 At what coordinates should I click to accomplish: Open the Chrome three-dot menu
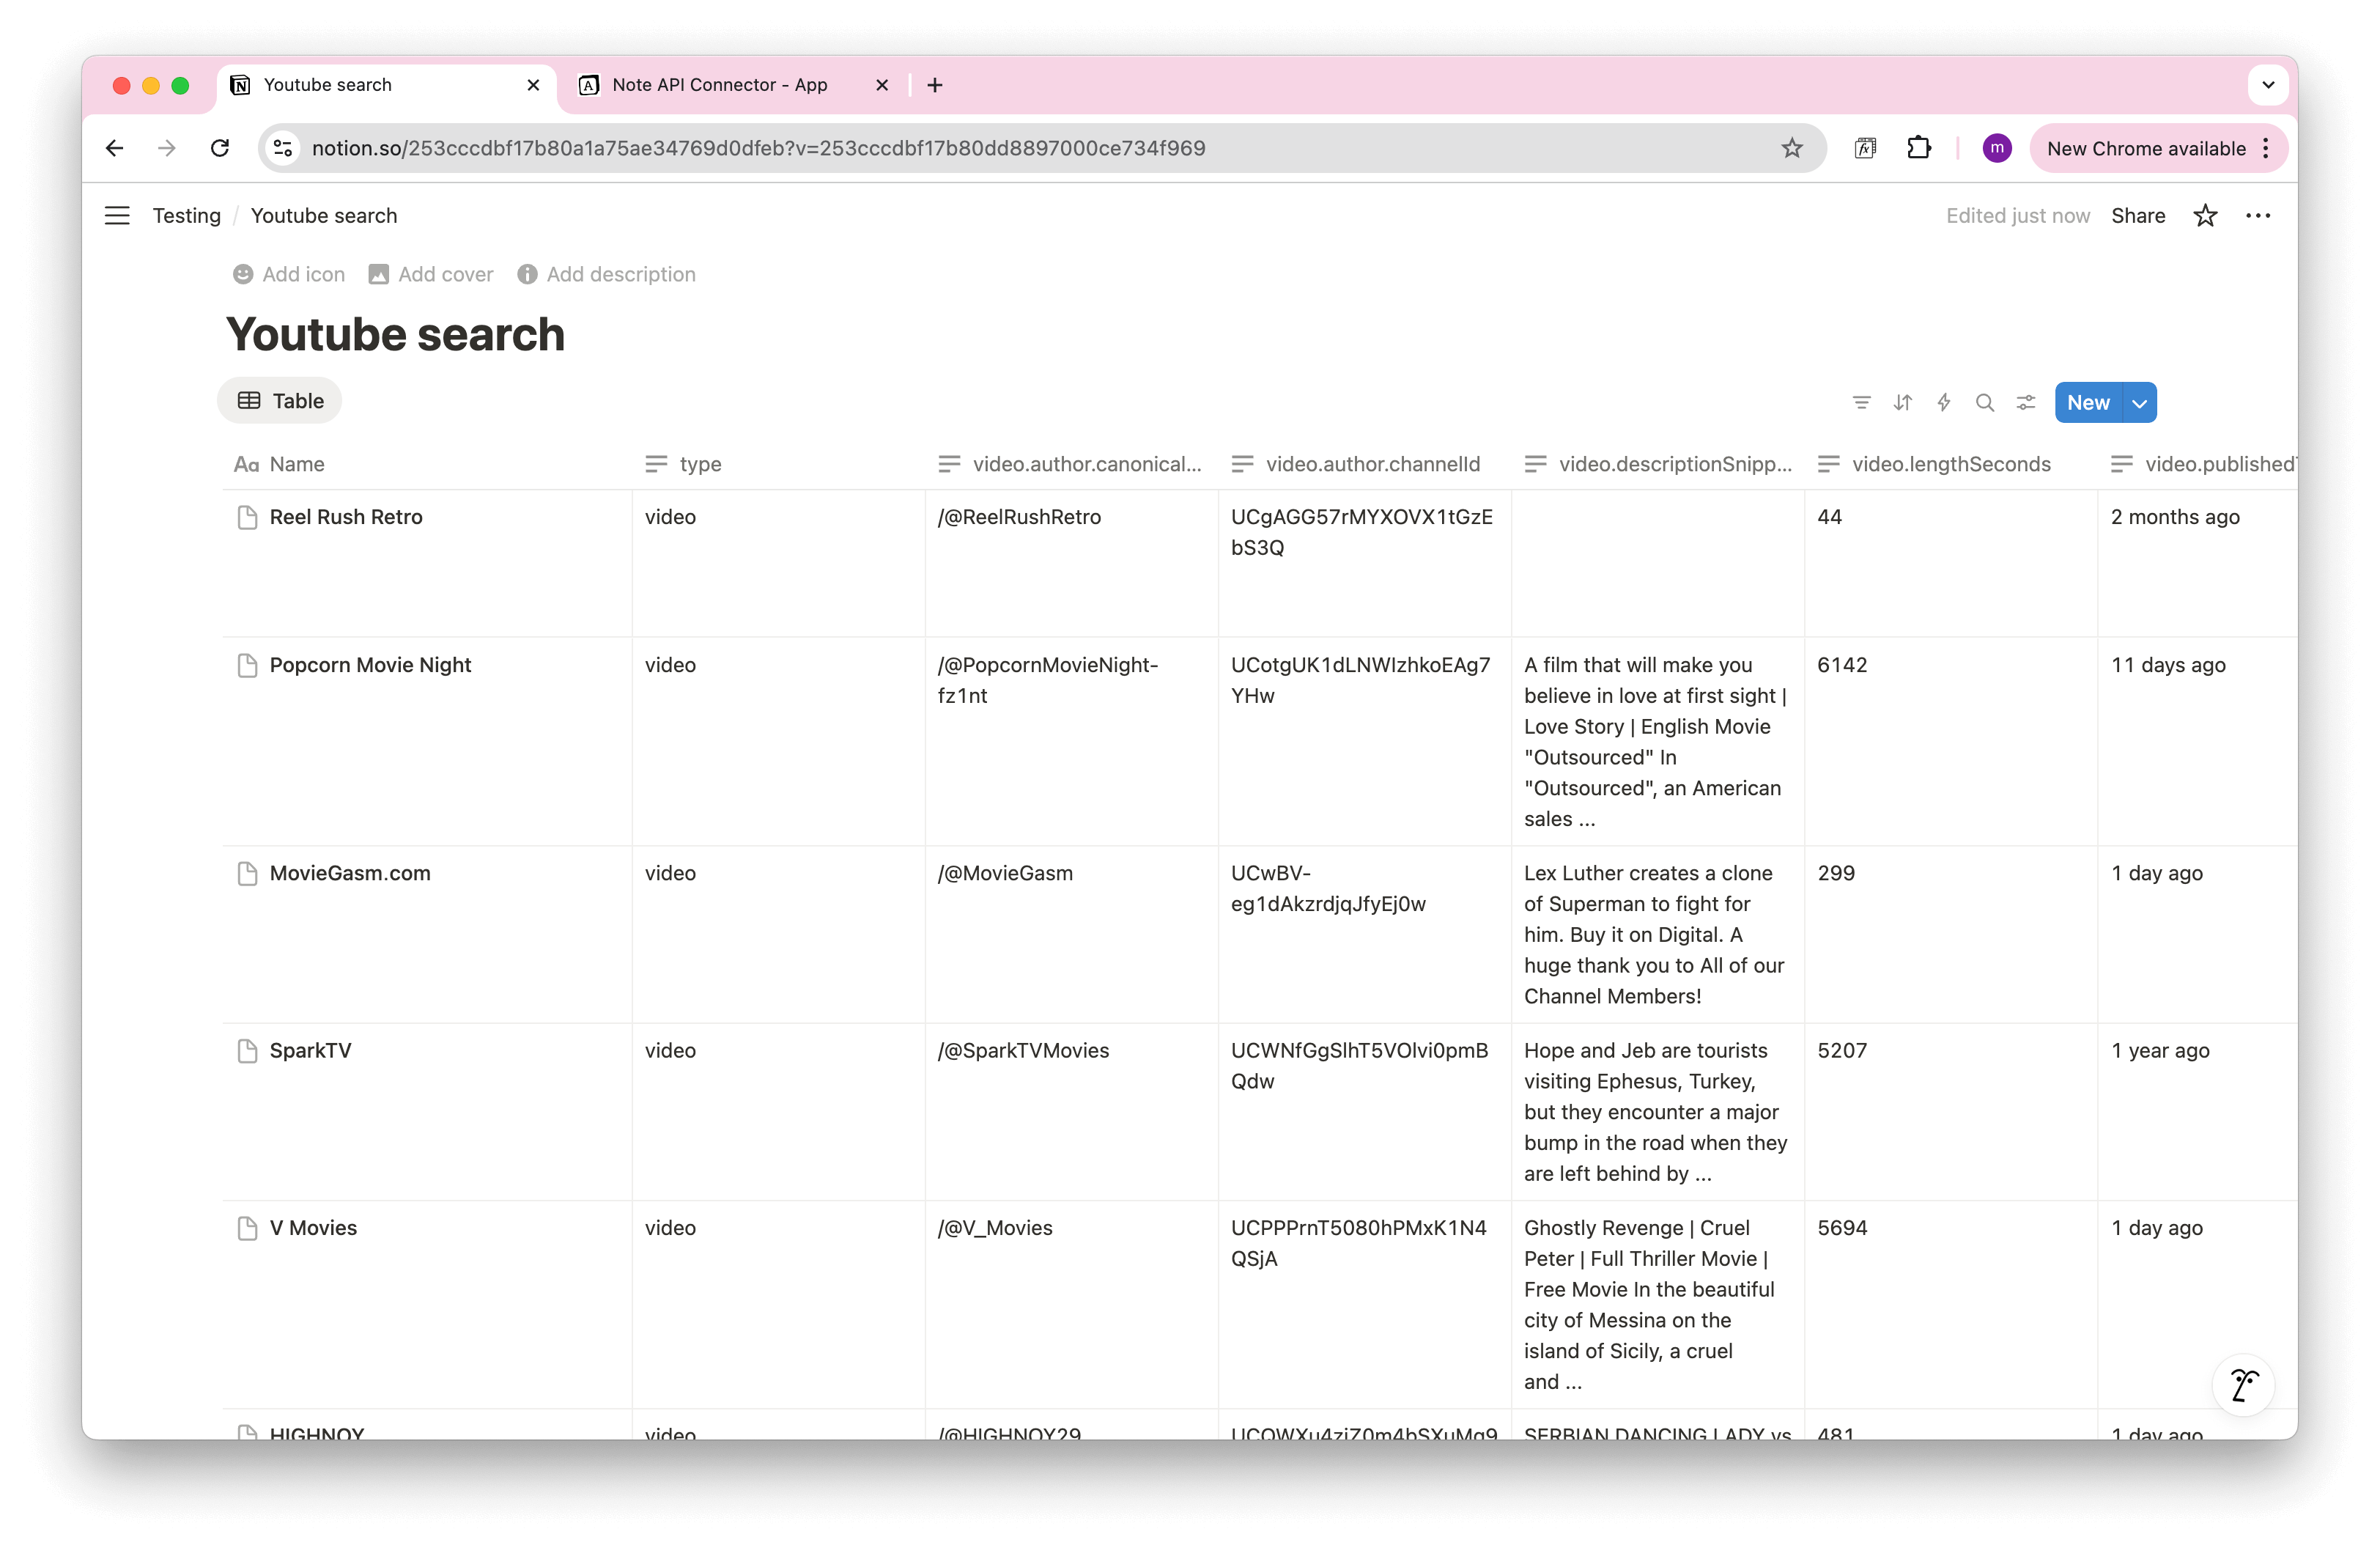click(x=2265, y=148)
